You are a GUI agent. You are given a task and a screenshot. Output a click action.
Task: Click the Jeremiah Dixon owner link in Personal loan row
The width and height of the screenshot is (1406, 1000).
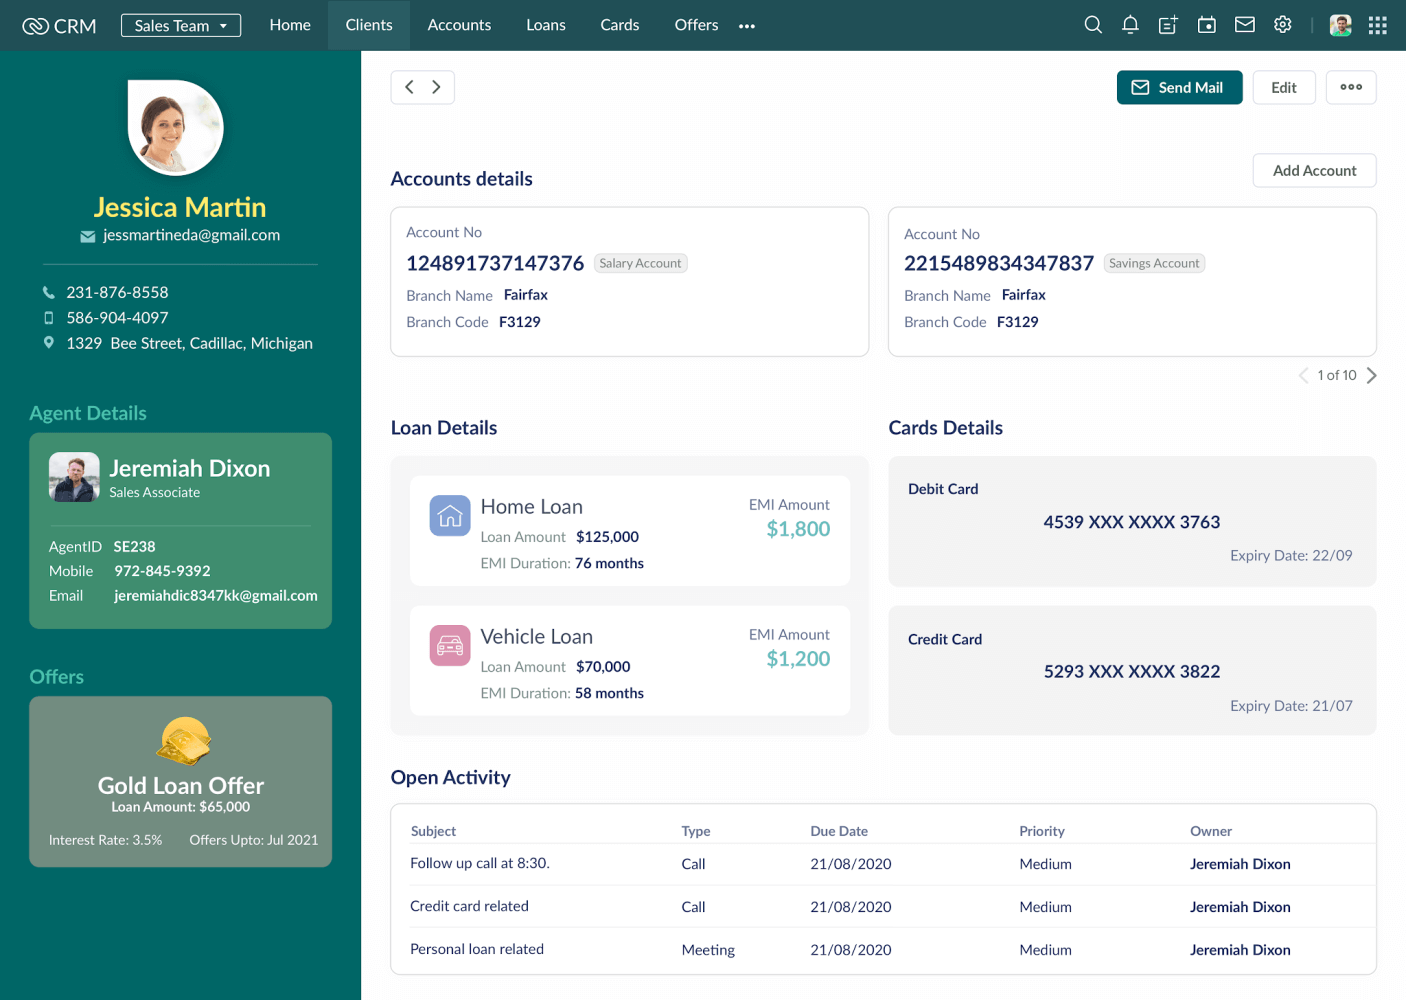point(1240,950)
